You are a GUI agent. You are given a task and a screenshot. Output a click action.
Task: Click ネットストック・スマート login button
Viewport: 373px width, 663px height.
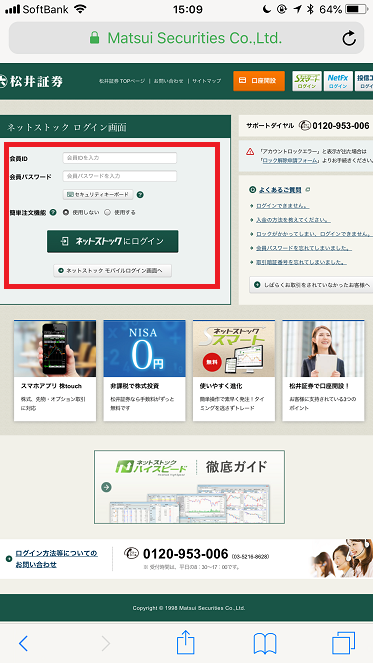coord(307,81)
